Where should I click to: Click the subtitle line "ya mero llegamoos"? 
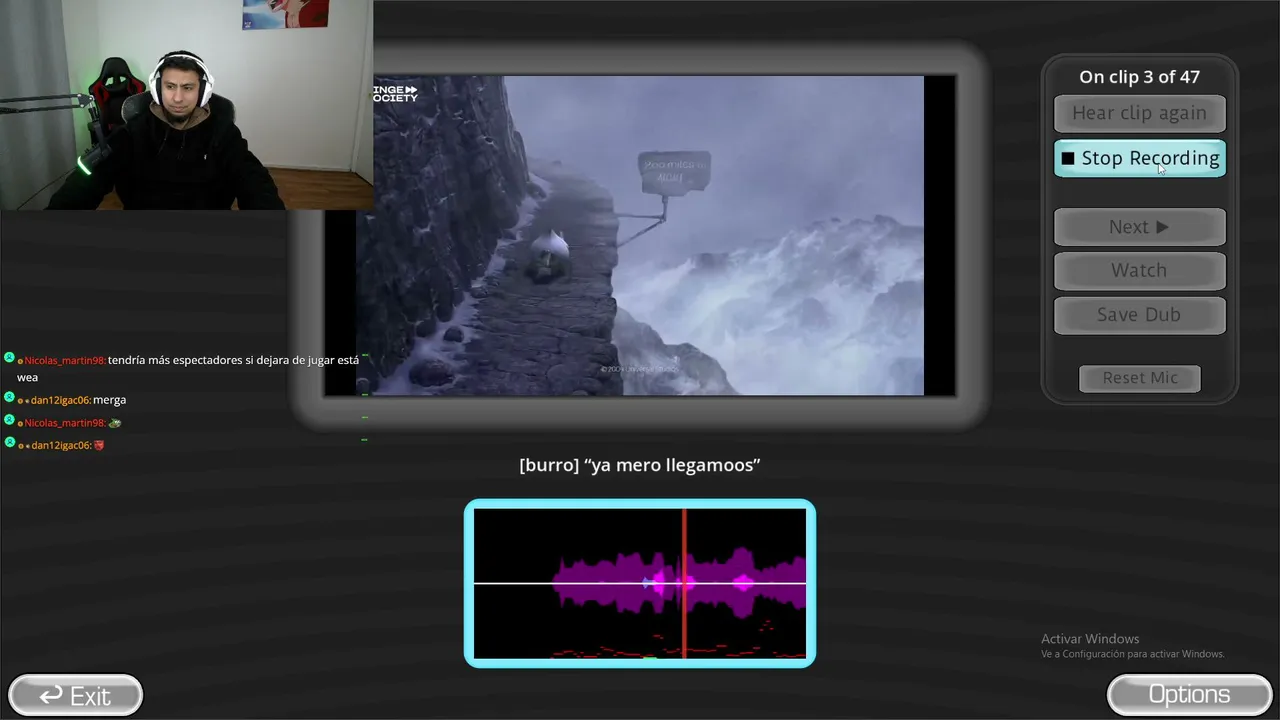click(640, 465)
